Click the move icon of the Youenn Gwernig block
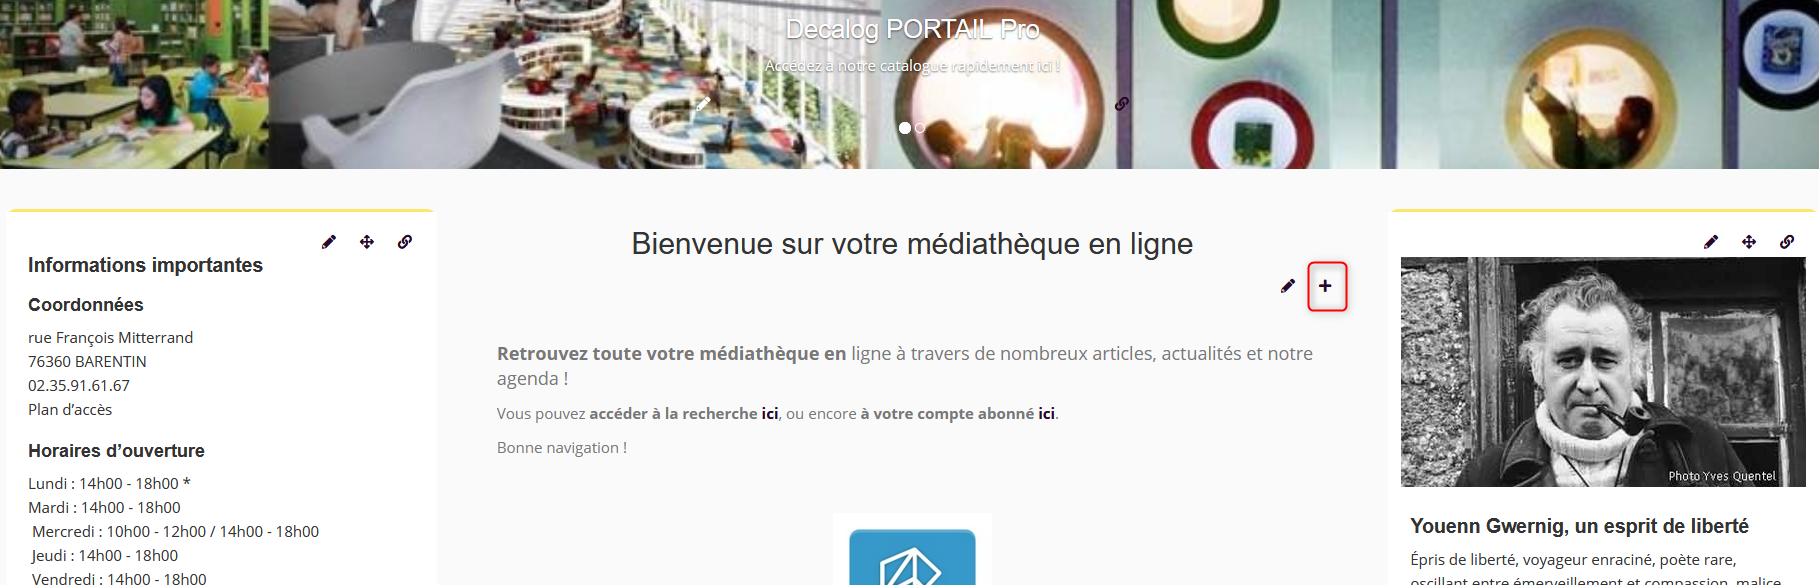 [1749, 242]
